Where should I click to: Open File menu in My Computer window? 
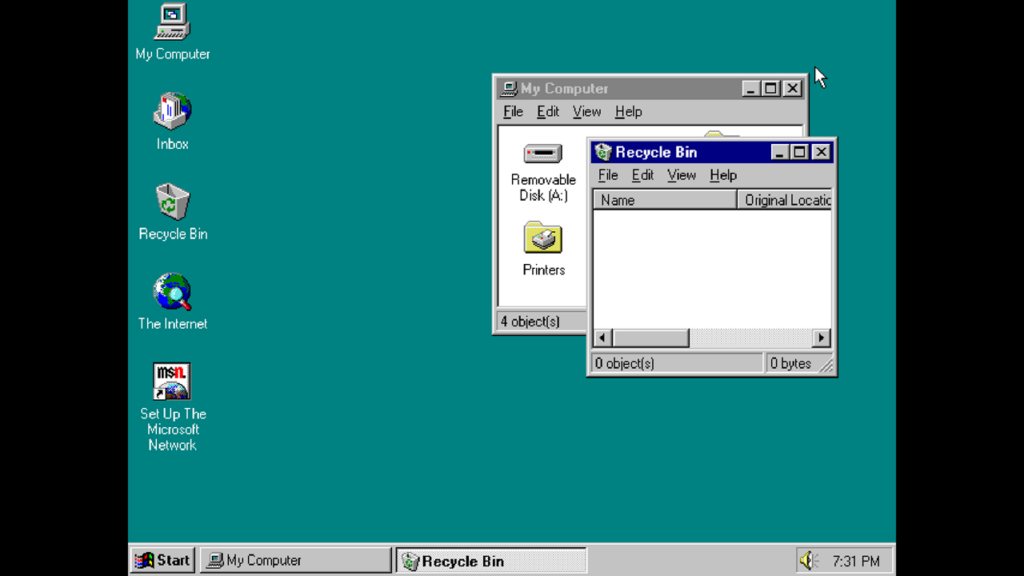pyautogui.click(x=513, y=112)
